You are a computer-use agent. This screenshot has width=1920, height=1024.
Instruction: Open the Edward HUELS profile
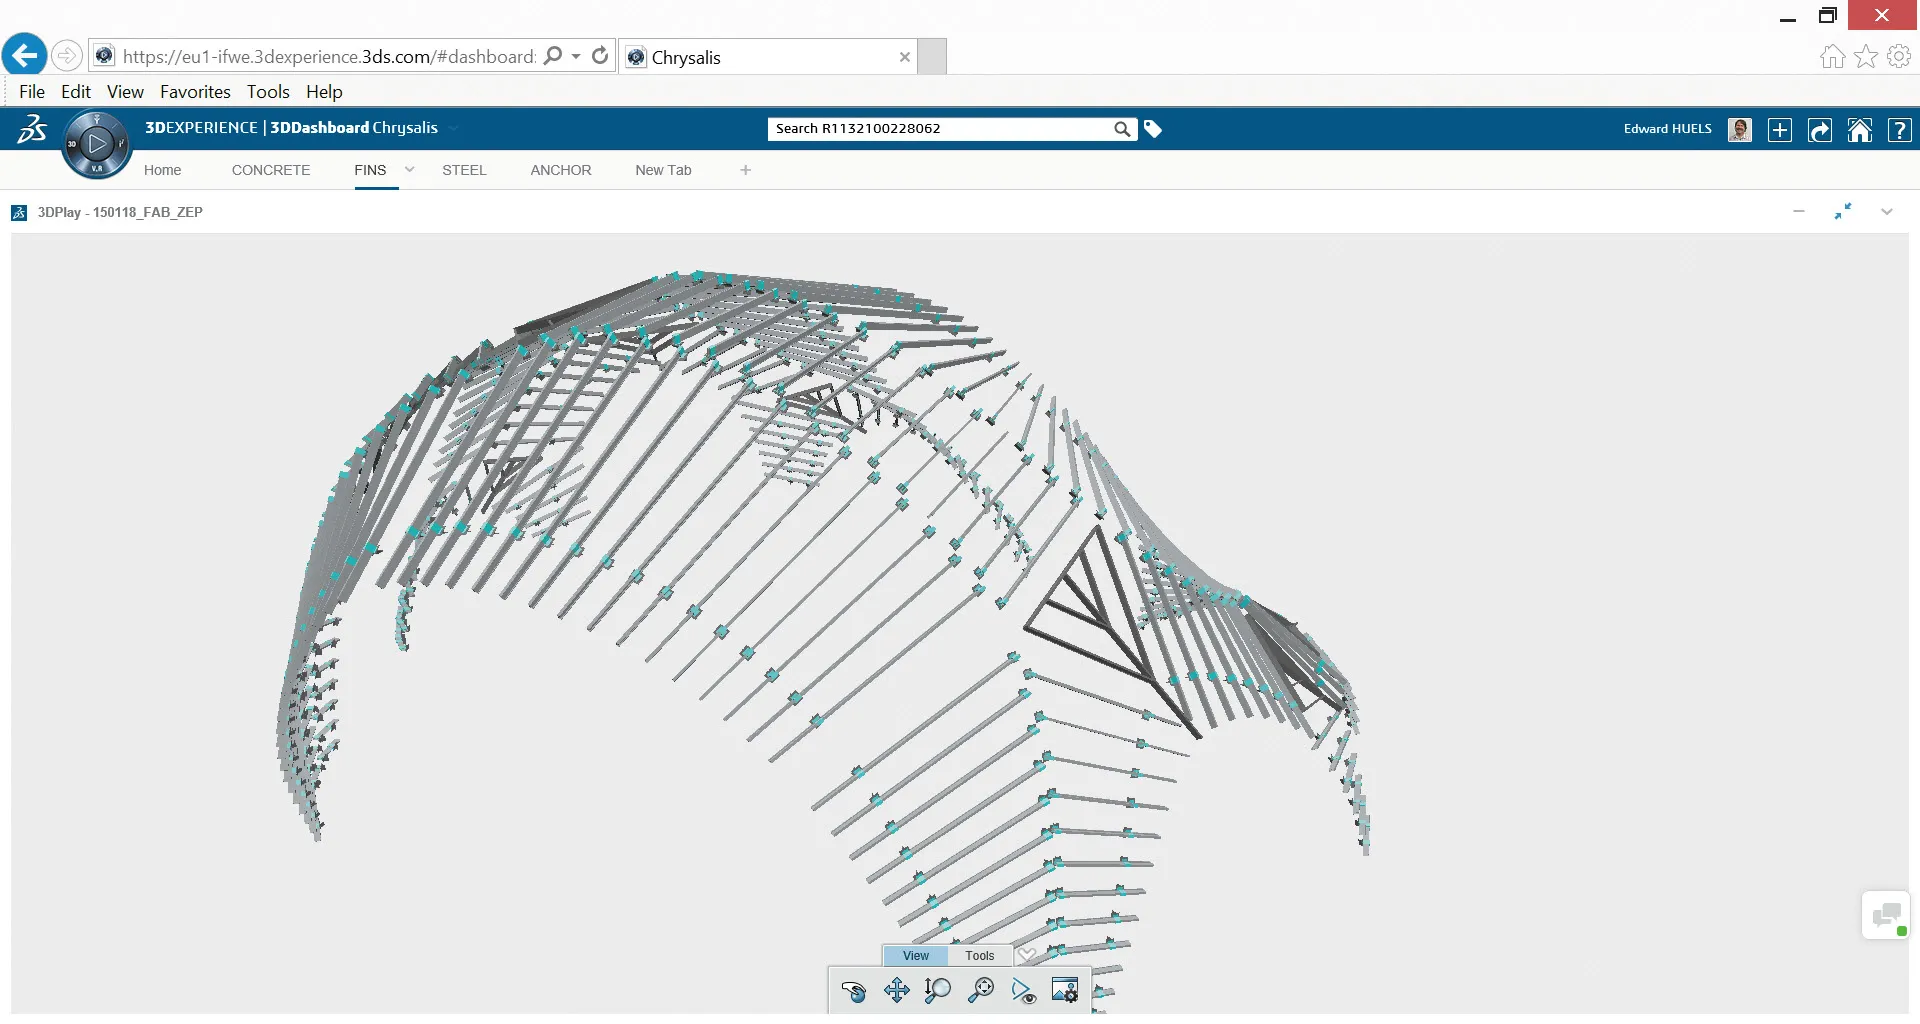(1739, 130)
